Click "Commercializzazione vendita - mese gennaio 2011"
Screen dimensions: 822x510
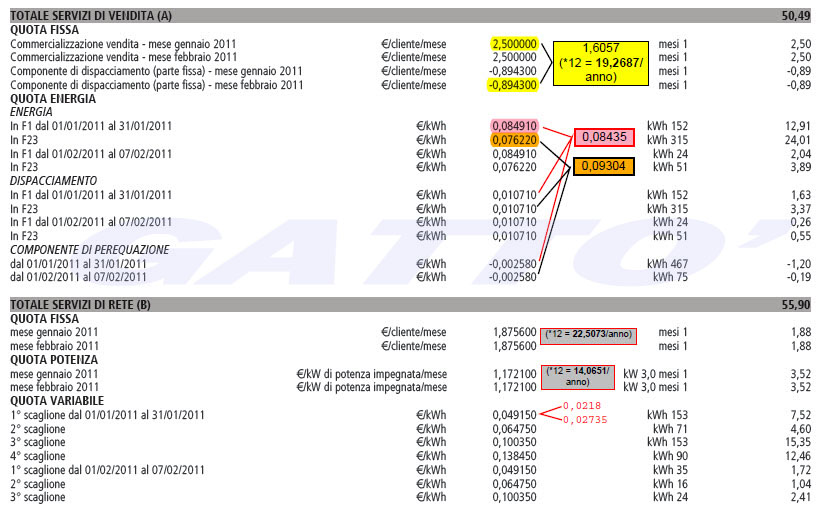[123, 44]
